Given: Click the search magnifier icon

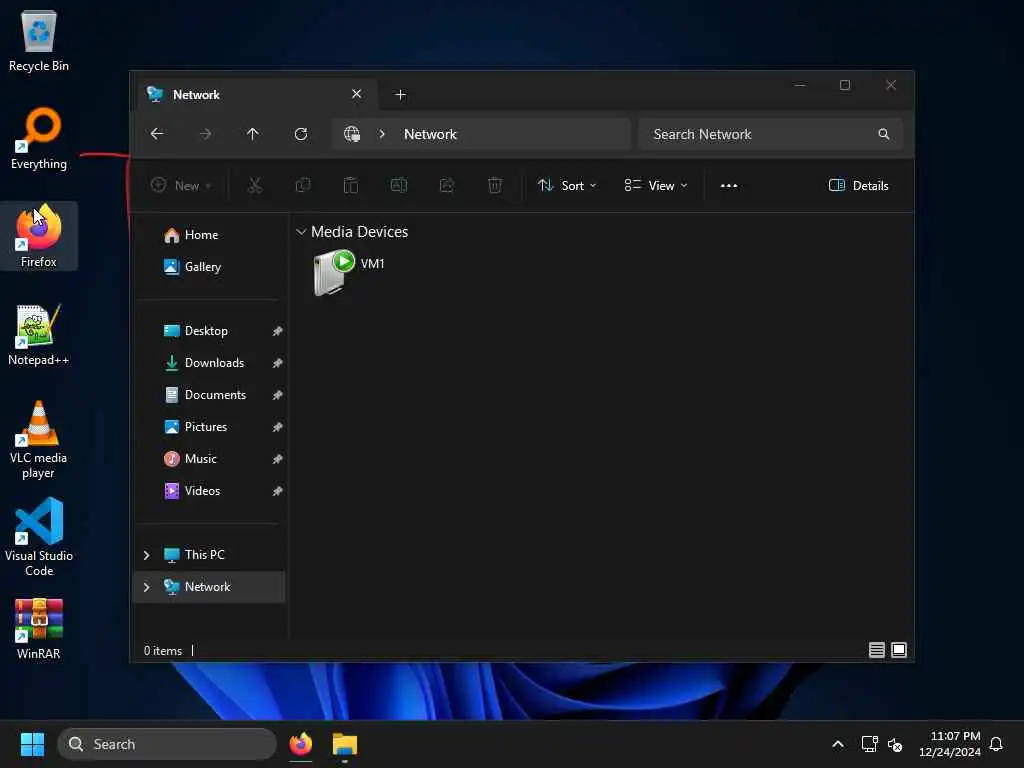Looking at the screenshot, I should click(x=884, y=134).
